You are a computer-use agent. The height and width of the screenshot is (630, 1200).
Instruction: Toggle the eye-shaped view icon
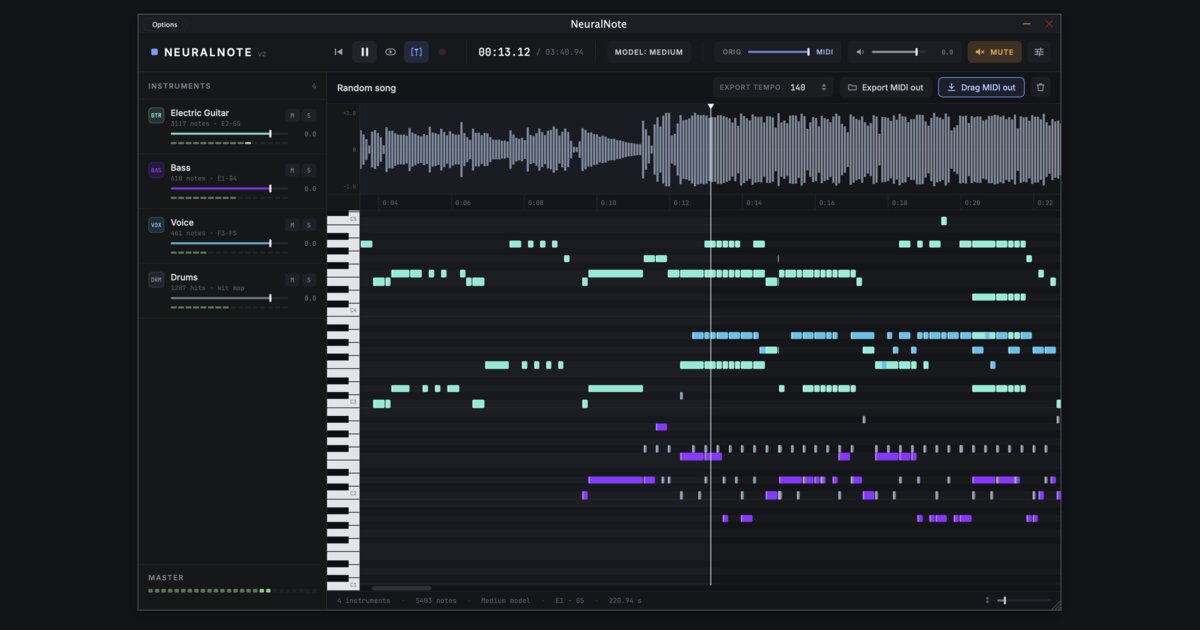point(390,52)
